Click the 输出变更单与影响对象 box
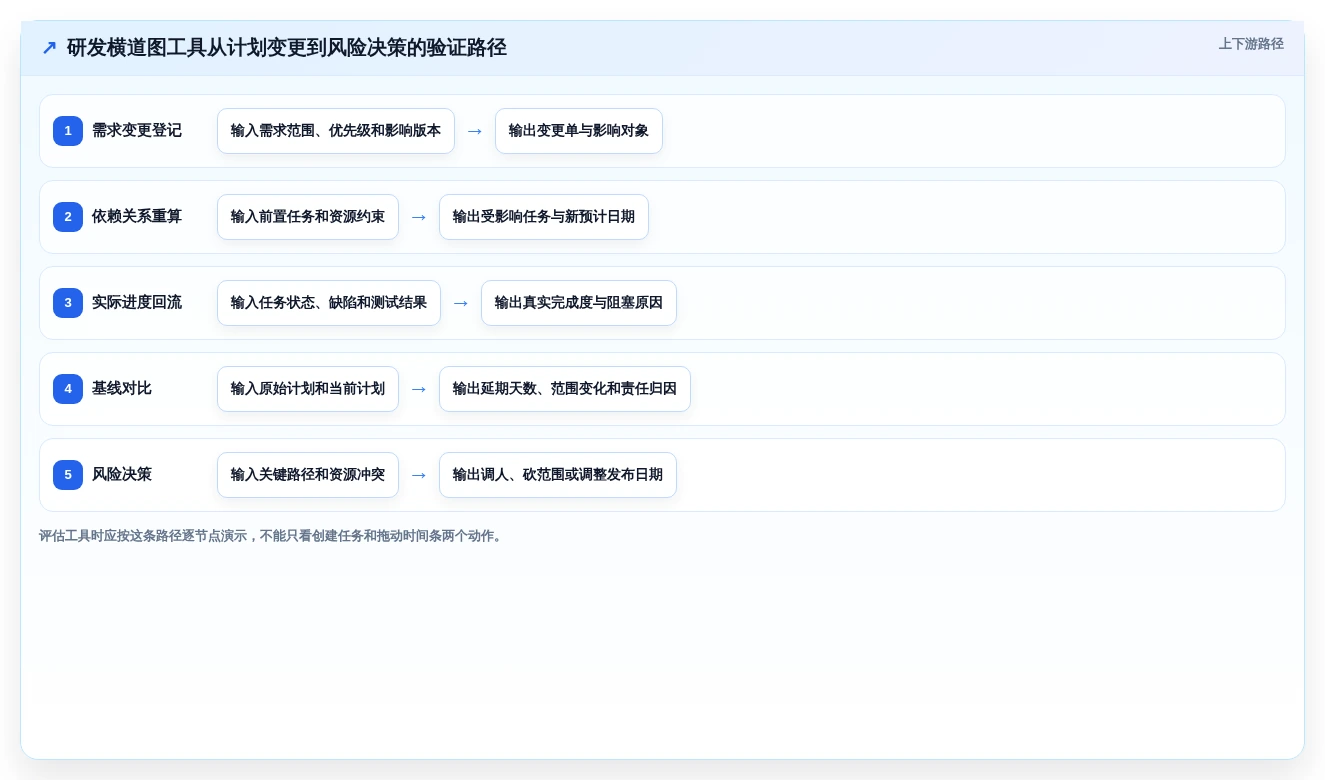Image resolution: width=1325 pixels, height=780 pixels. [579, 131]
